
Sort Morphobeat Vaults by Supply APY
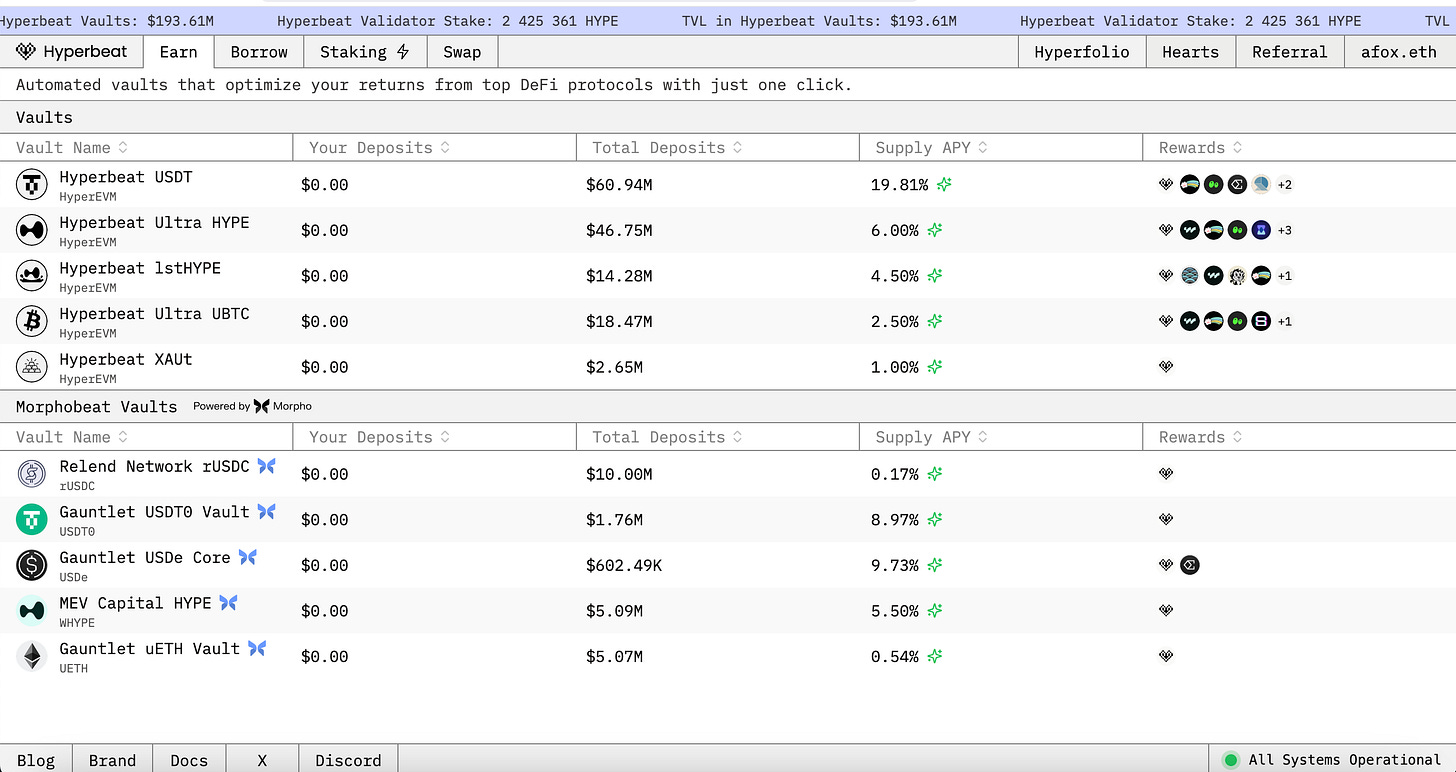tap(931, 437)
